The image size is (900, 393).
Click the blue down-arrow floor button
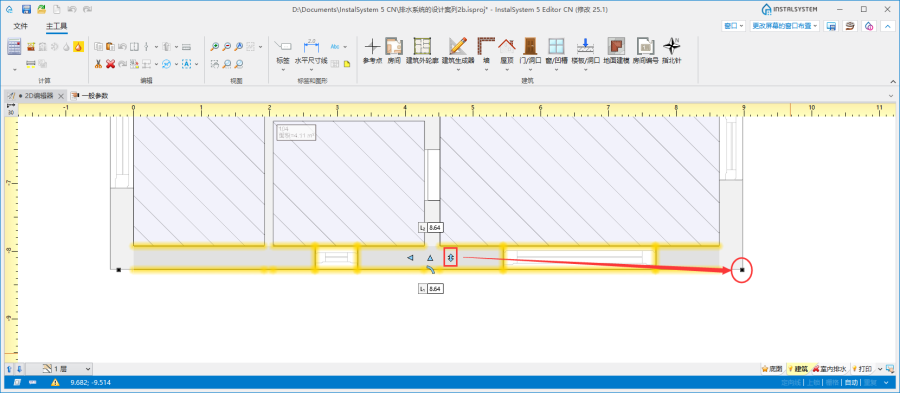point(19,369)
